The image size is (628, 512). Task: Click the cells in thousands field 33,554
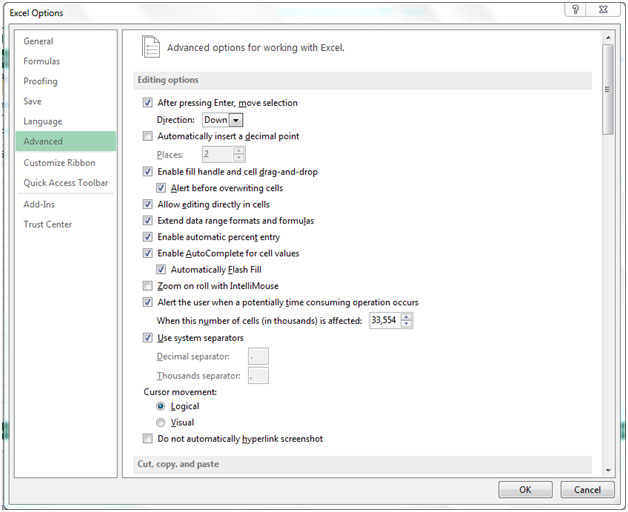tap(384, 320)
